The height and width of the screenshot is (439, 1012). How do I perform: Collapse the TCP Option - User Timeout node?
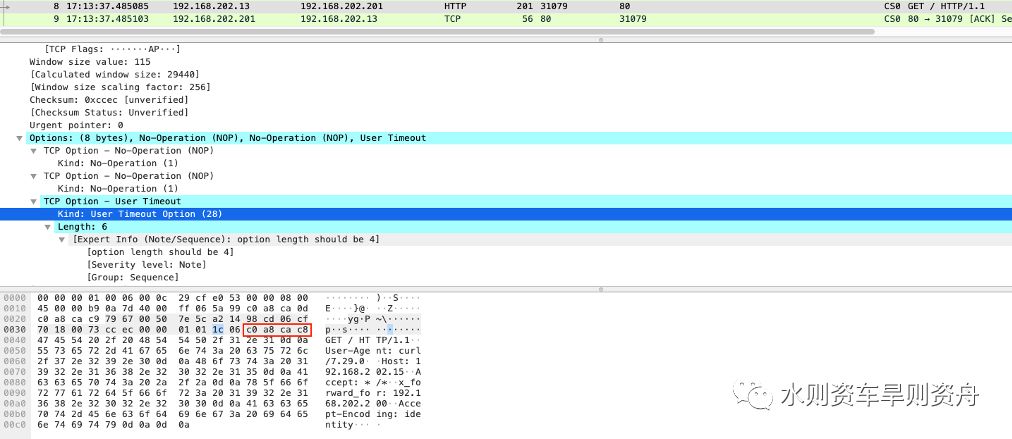coord(34,201)
